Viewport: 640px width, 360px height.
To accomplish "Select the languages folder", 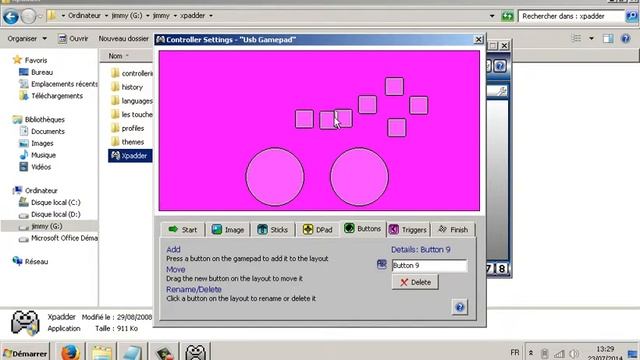I will 131,101.
